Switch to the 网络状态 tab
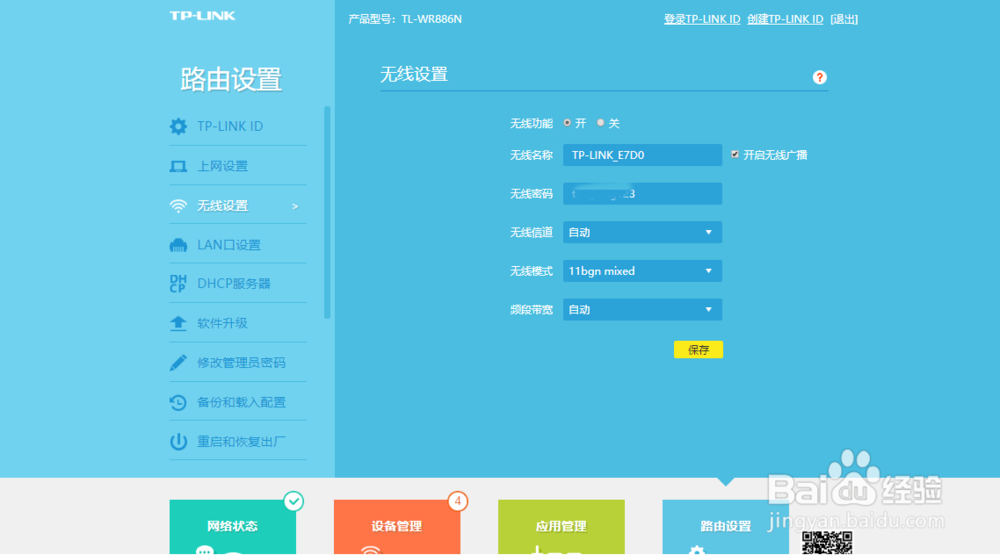 (x=233, y=527)
